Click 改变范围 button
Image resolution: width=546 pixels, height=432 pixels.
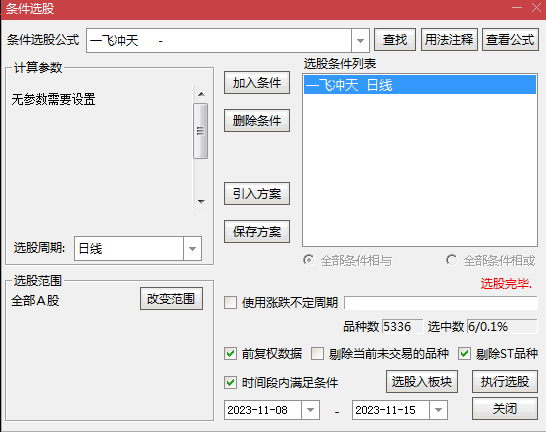(x=171, y=299)
